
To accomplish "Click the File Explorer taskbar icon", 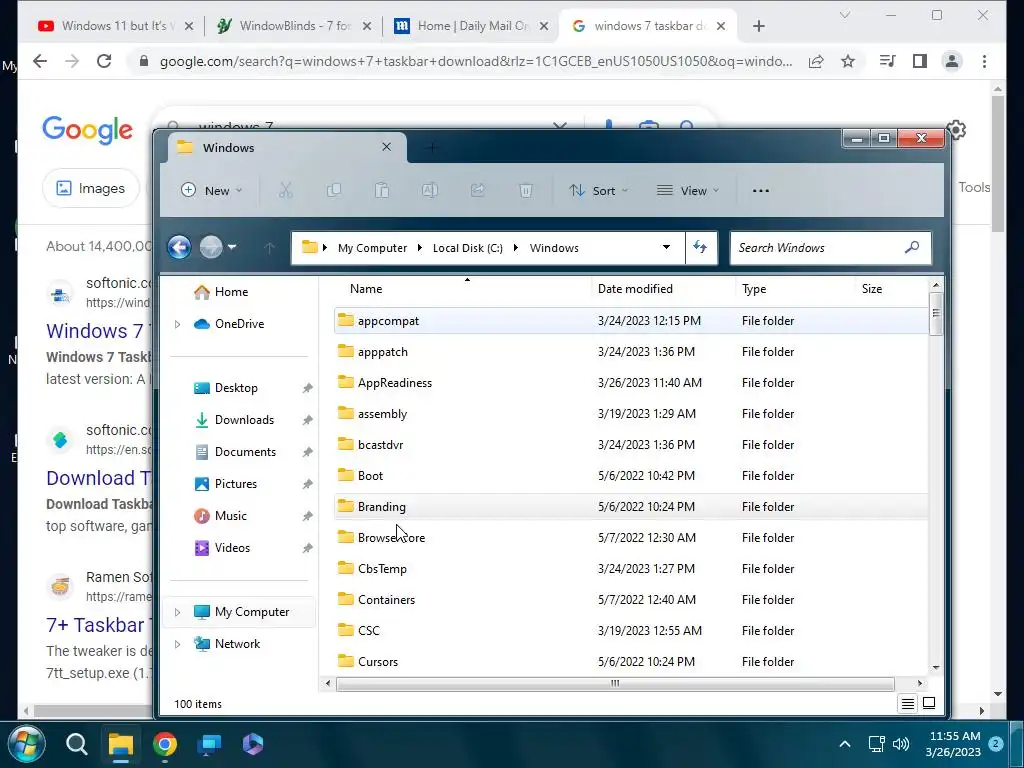I will [x=121, y=744].
